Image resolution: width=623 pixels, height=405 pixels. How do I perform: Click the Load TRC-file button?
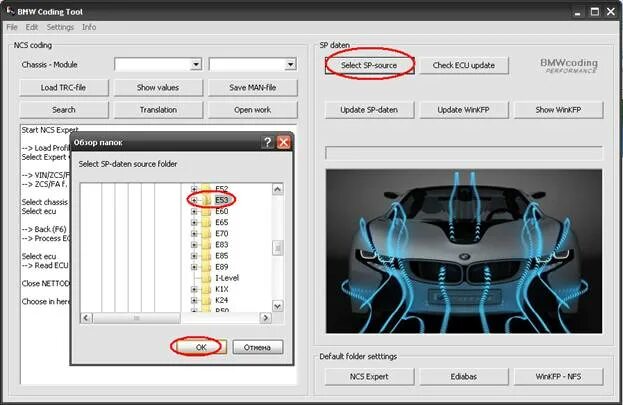(x=64, y=87)
